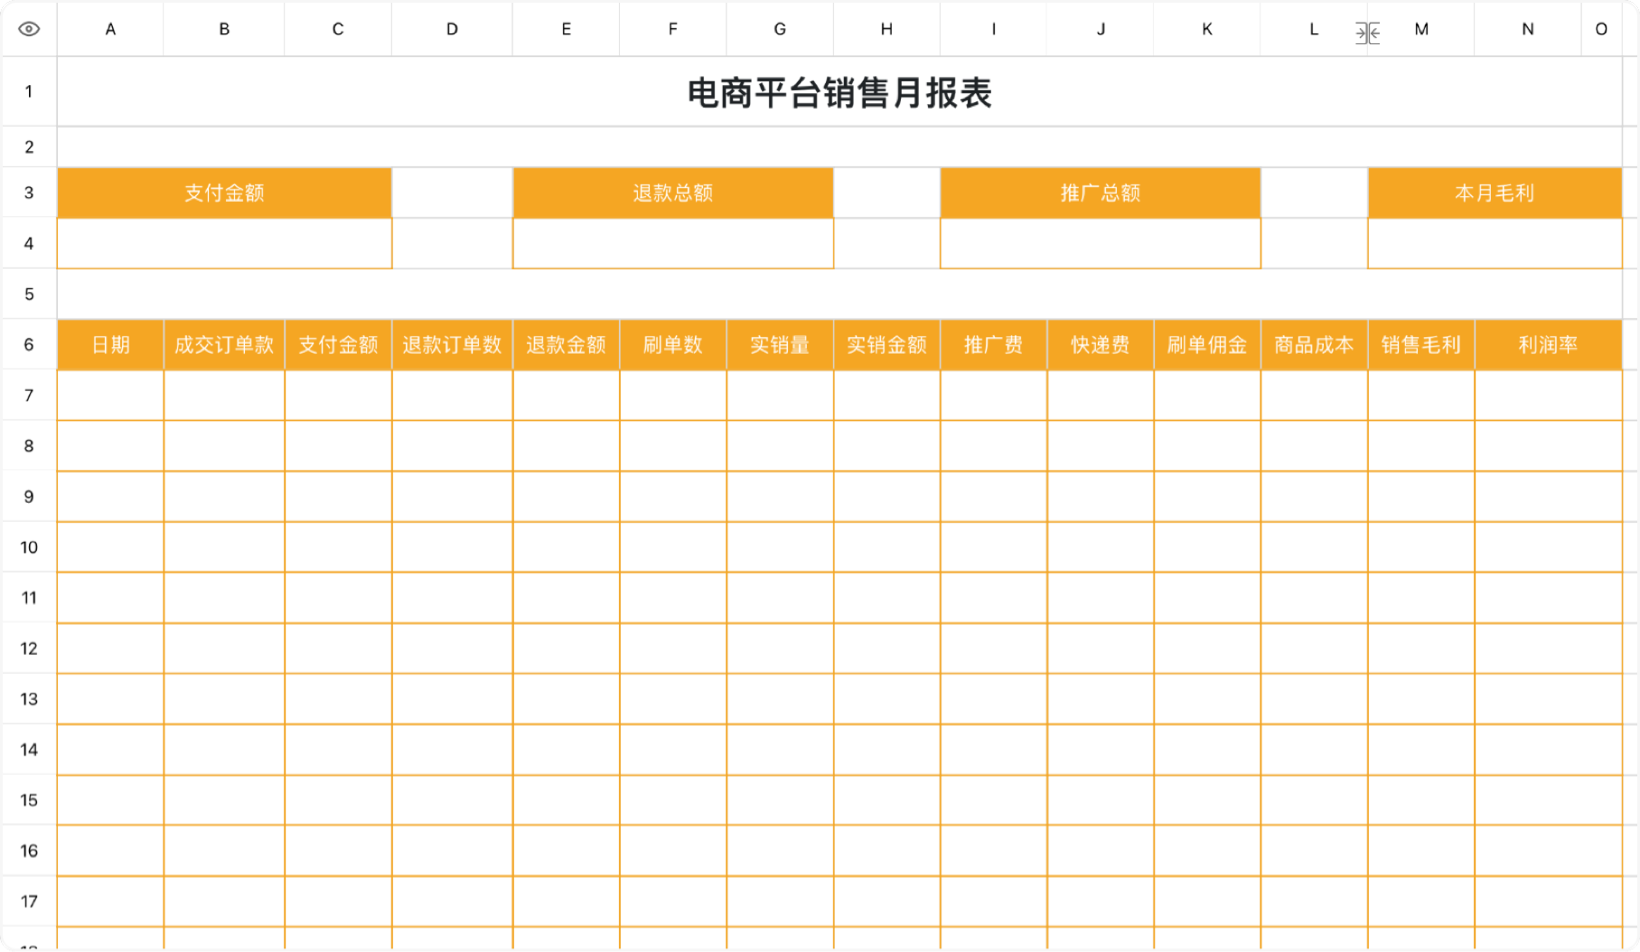
Task: Select column M header
Action: click(x=1421, y=29)
